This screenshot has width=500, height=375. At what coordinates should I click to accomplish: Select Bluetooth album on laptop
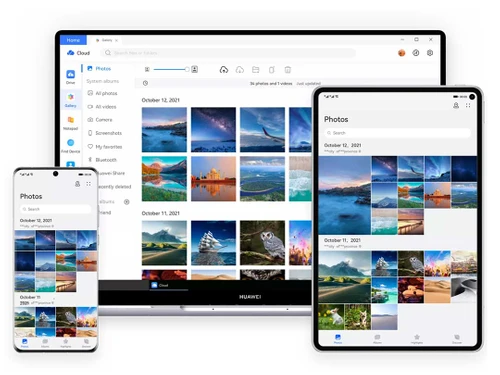(102, 160)
